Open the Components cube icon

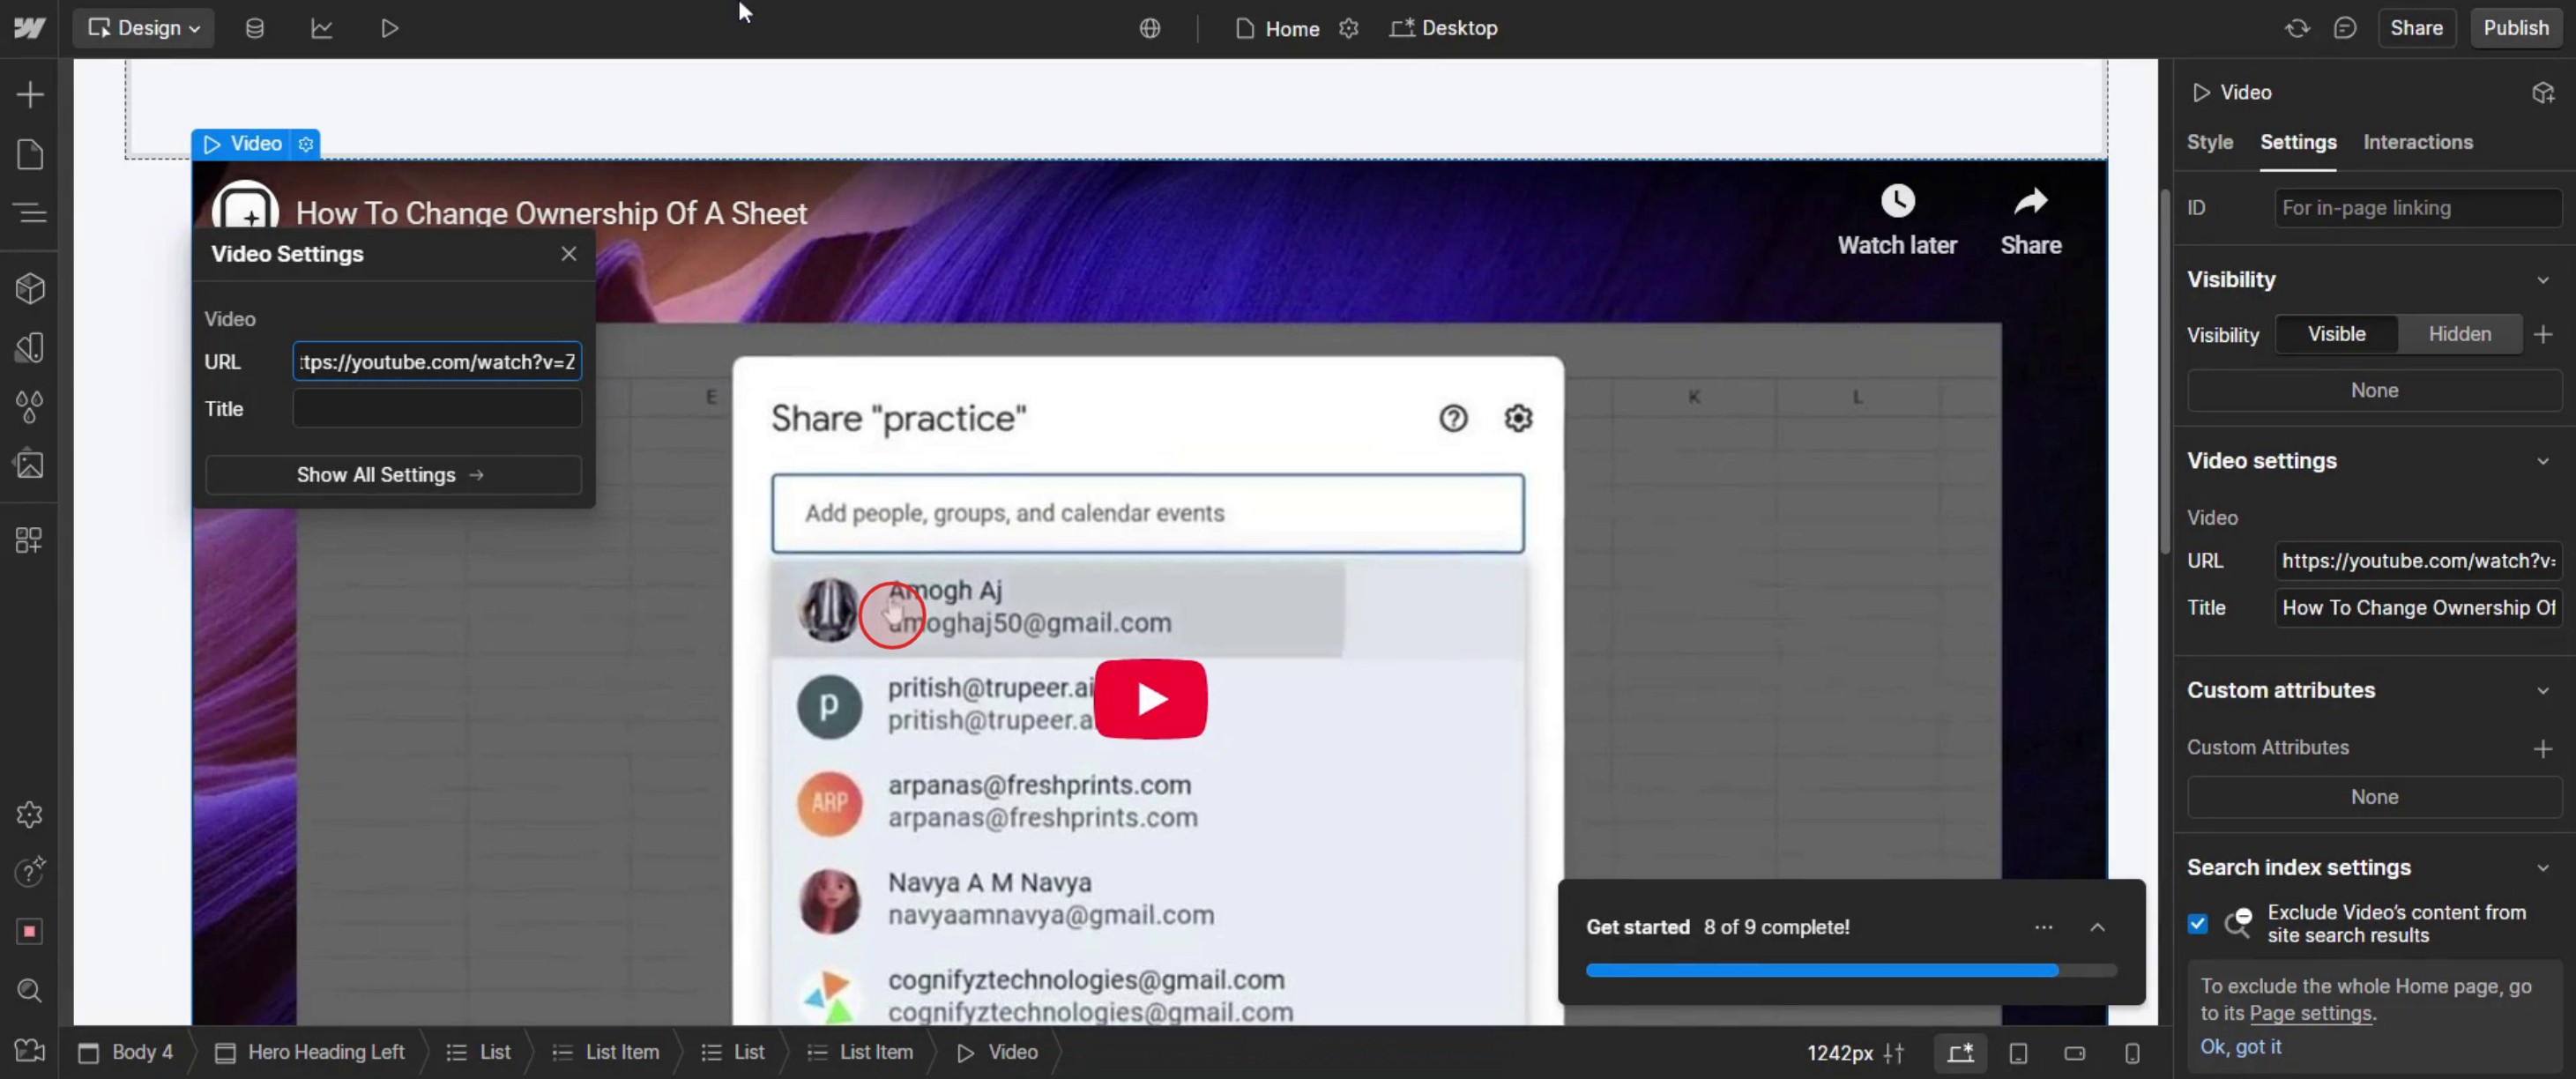click(x=30, y=289)
